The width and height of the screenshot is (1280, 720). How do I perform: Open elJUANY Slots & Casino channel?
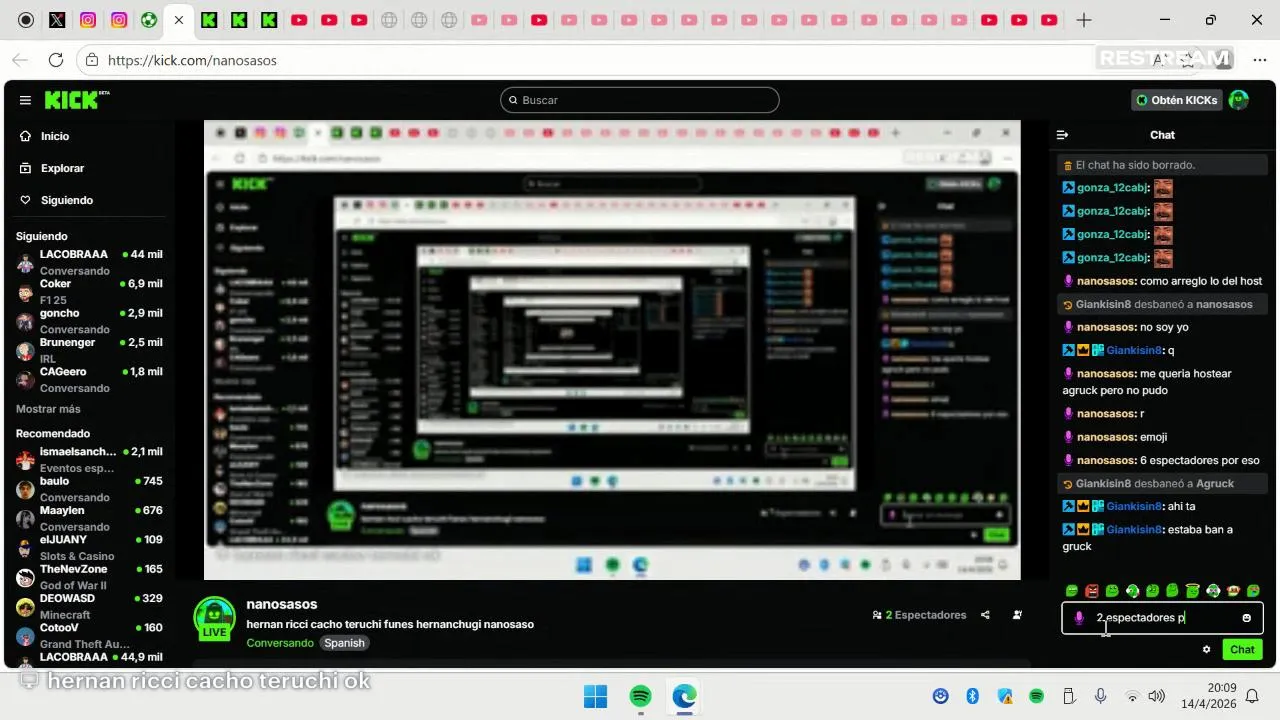coord(88,547)
